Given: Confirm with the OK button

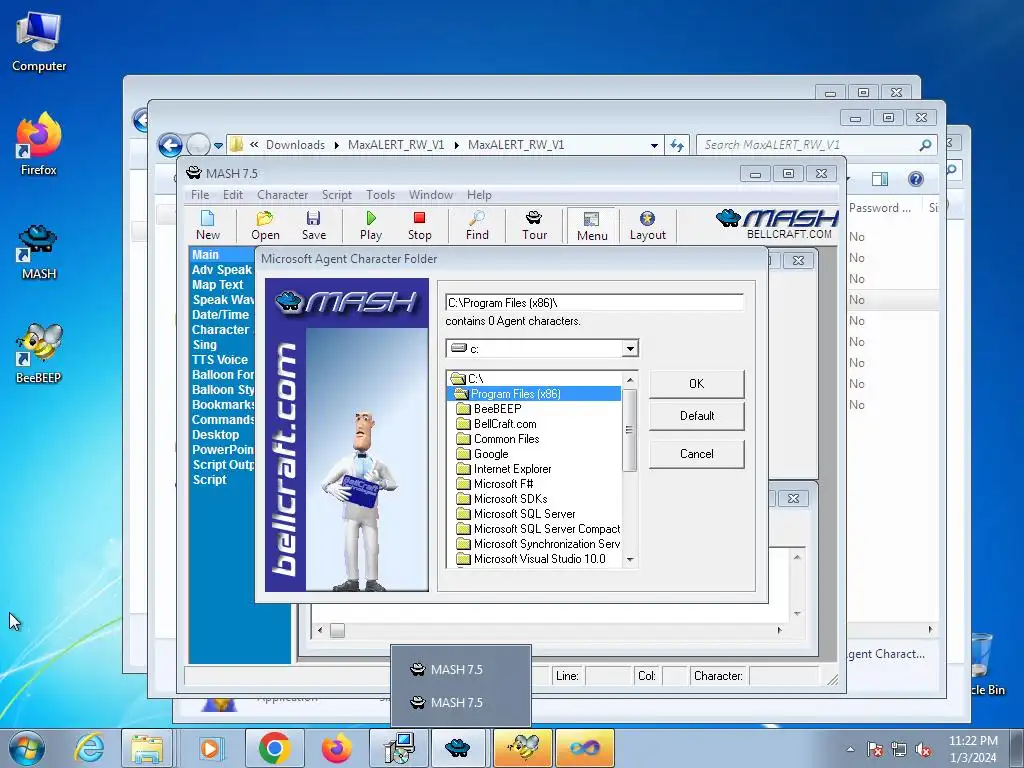Looking at the screenshot, I should (696, 384).
